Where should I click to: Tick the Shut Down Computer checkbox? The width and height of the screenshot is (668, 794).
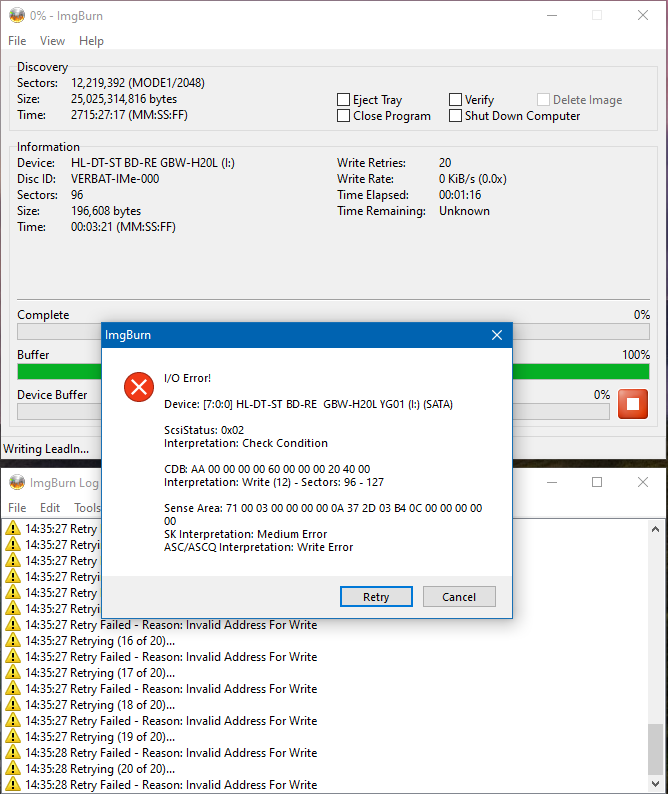[x=455, y=115]
